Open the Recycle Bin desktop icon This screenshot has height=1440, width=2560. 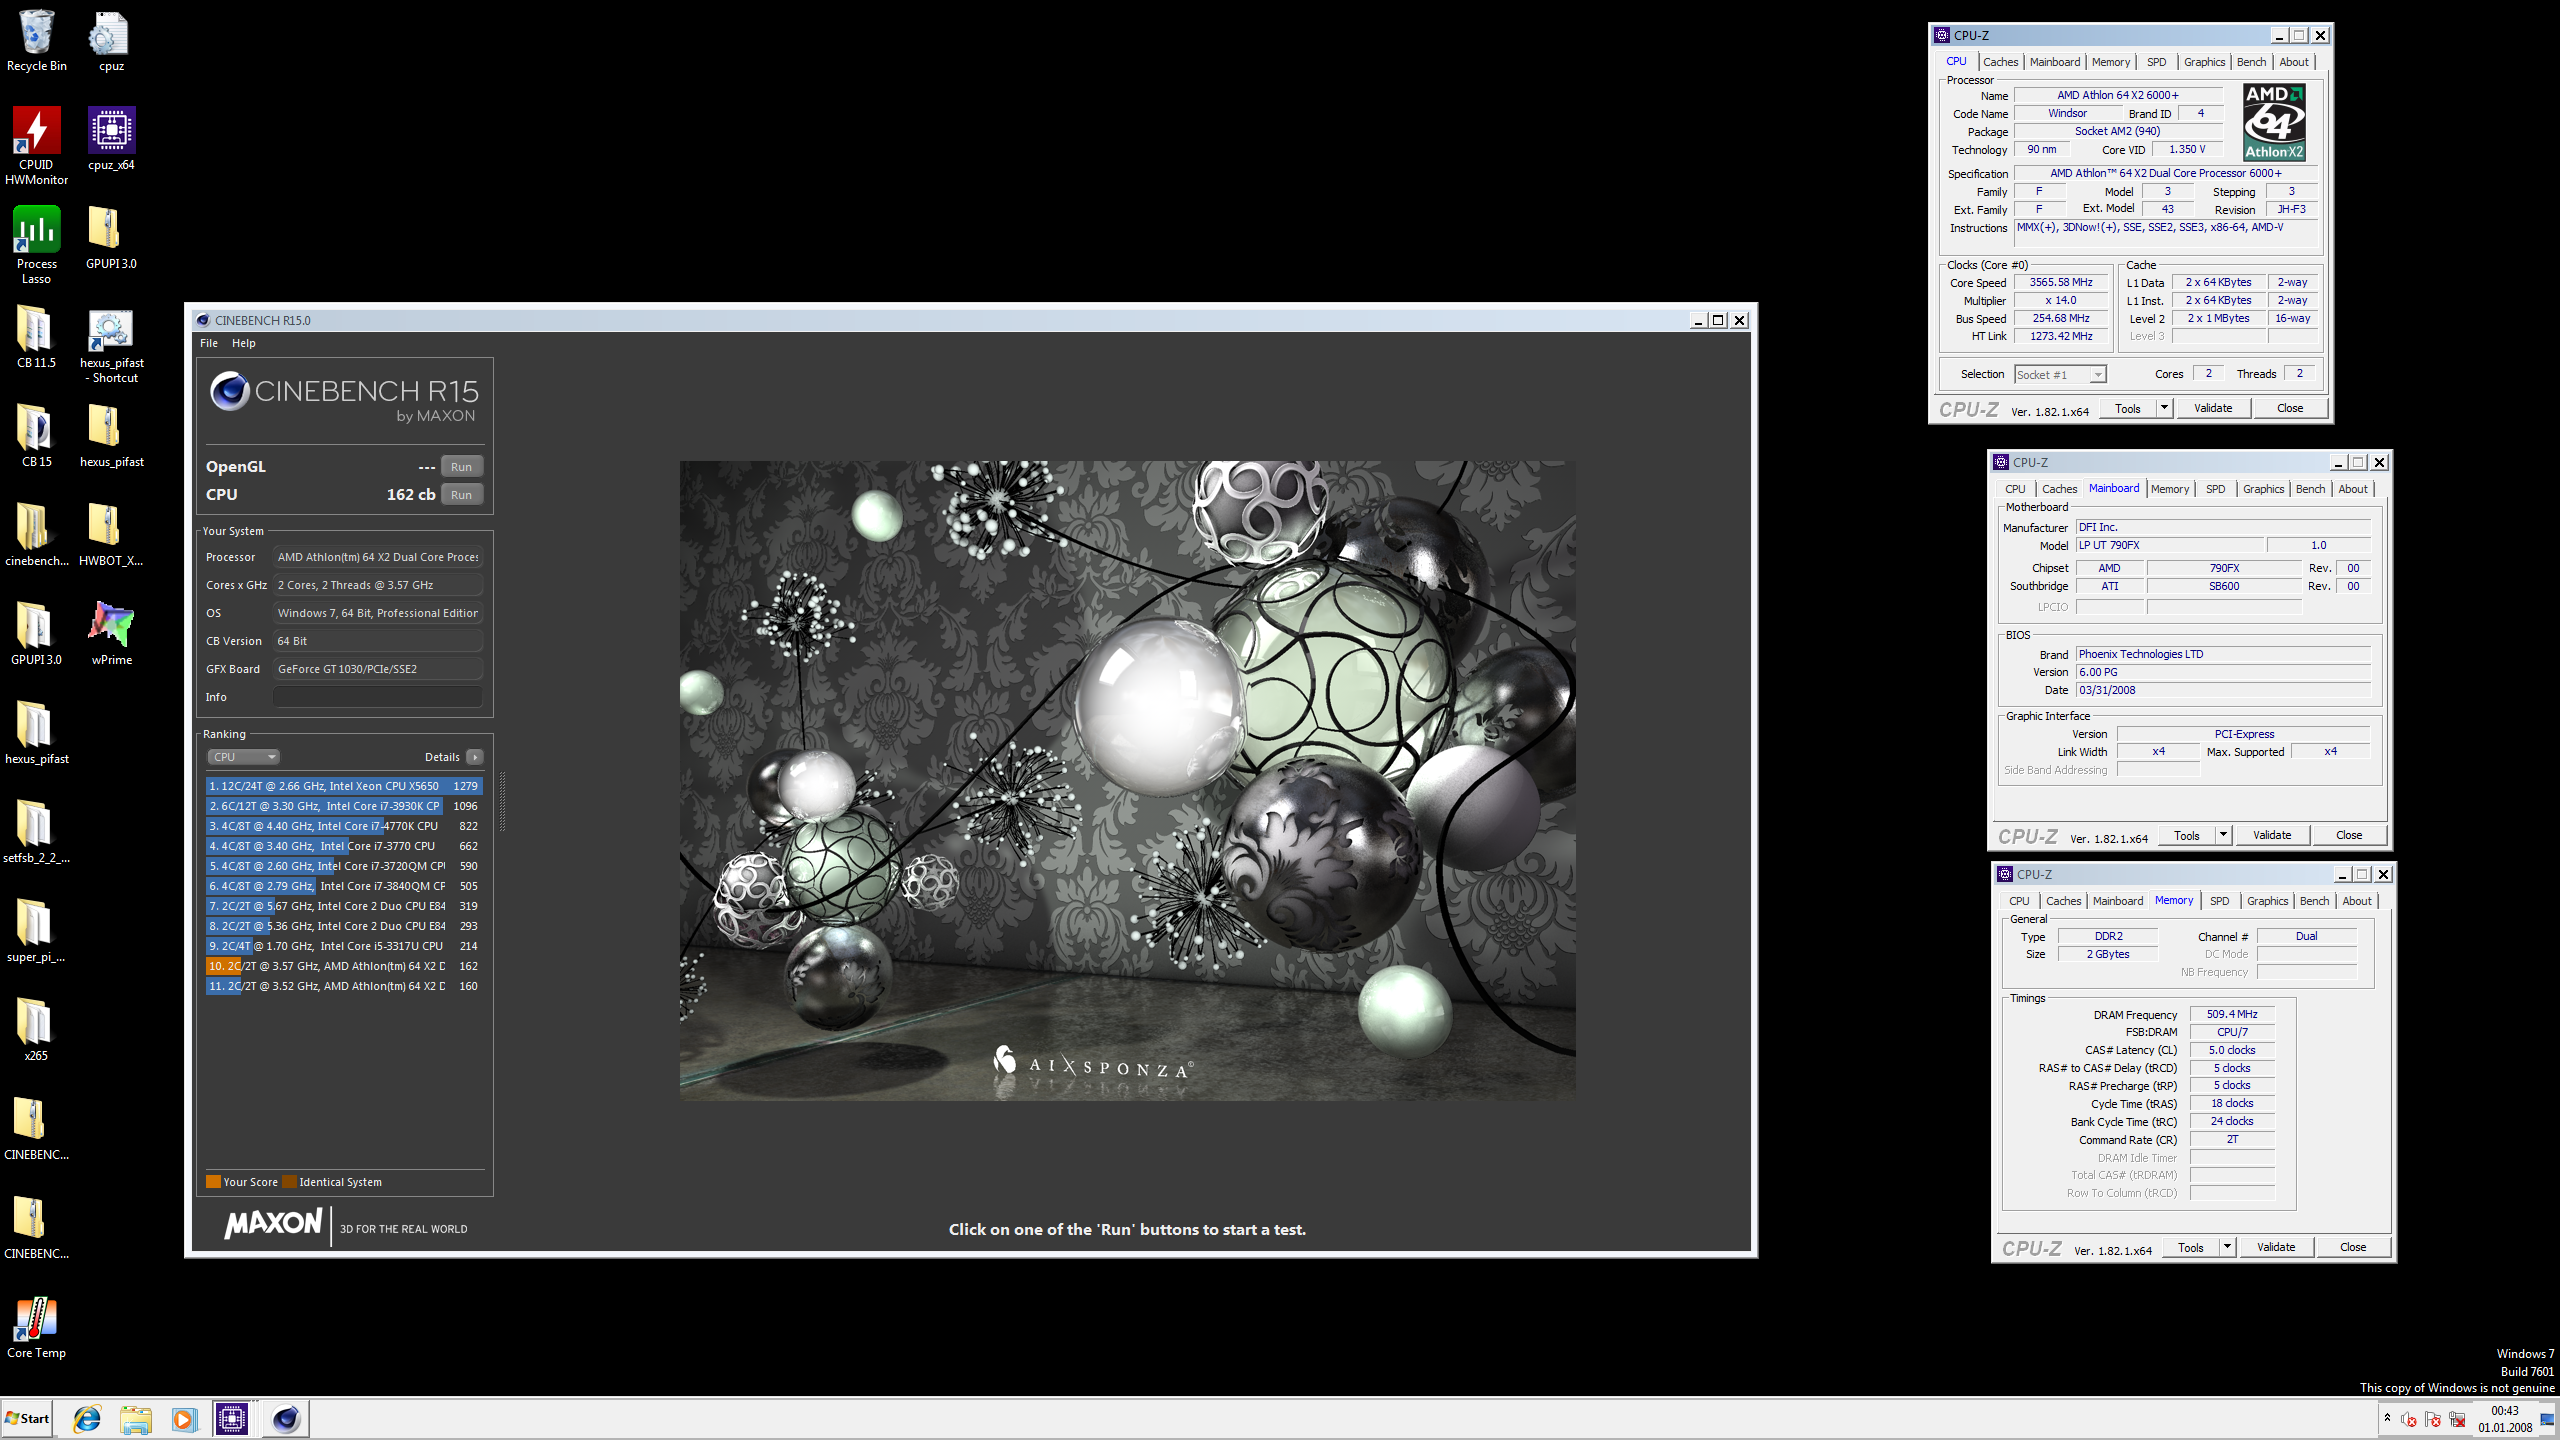click(x=36, y=41)
